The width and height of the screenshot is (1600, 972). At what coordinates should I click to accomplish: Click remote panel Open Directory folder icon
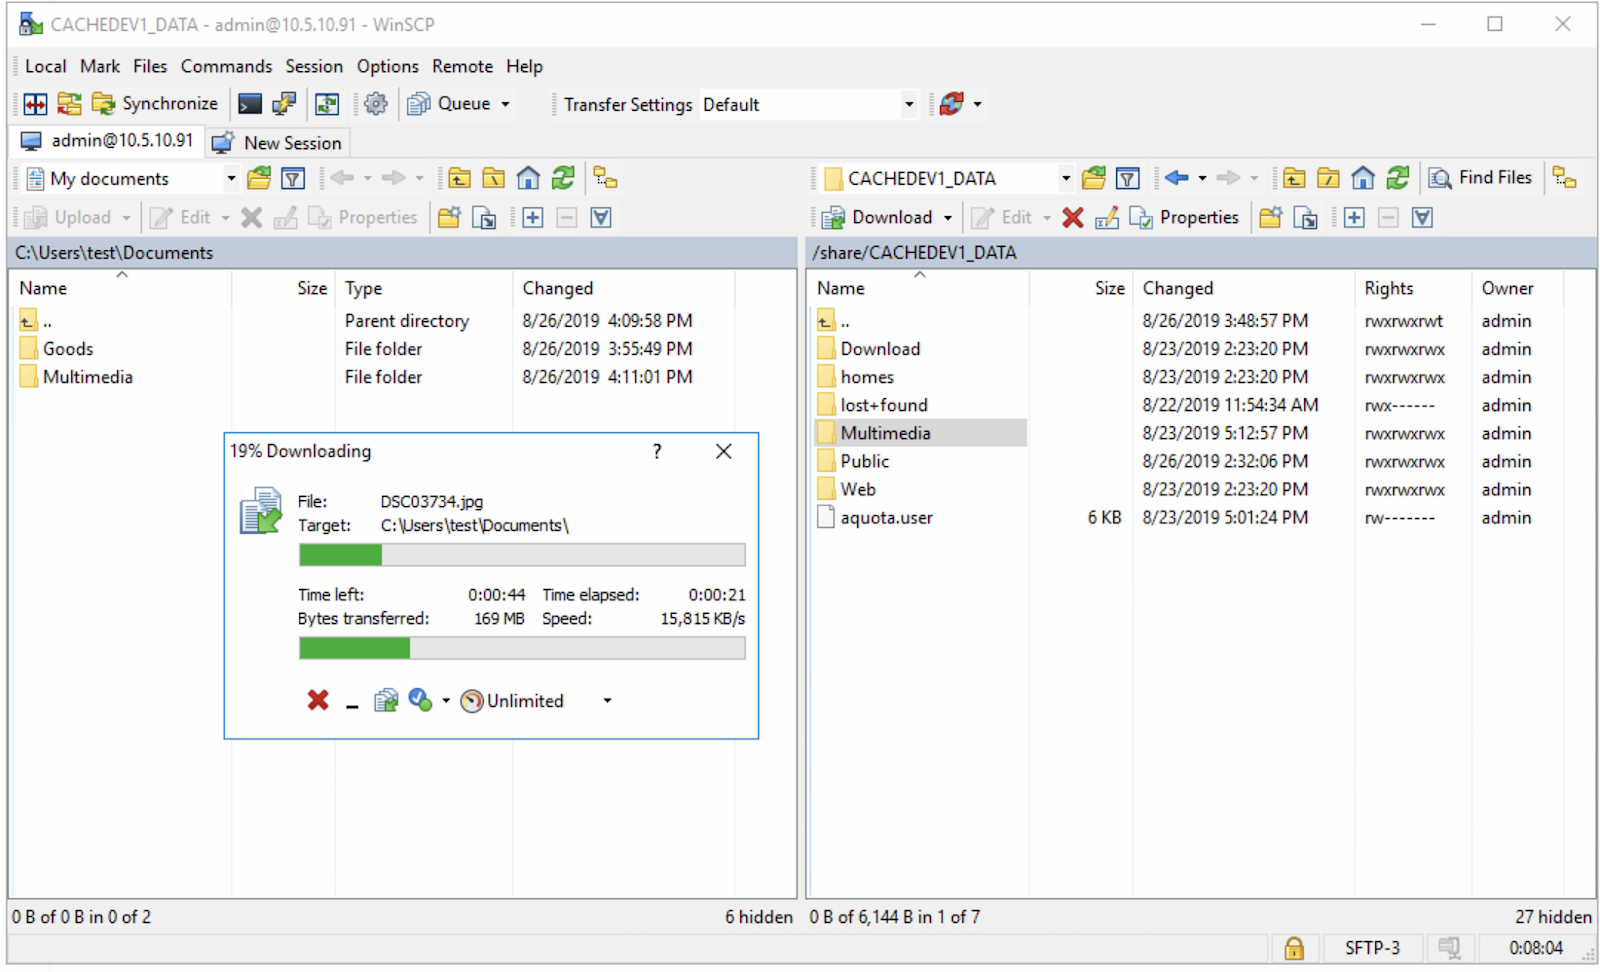coord(1094,179)
